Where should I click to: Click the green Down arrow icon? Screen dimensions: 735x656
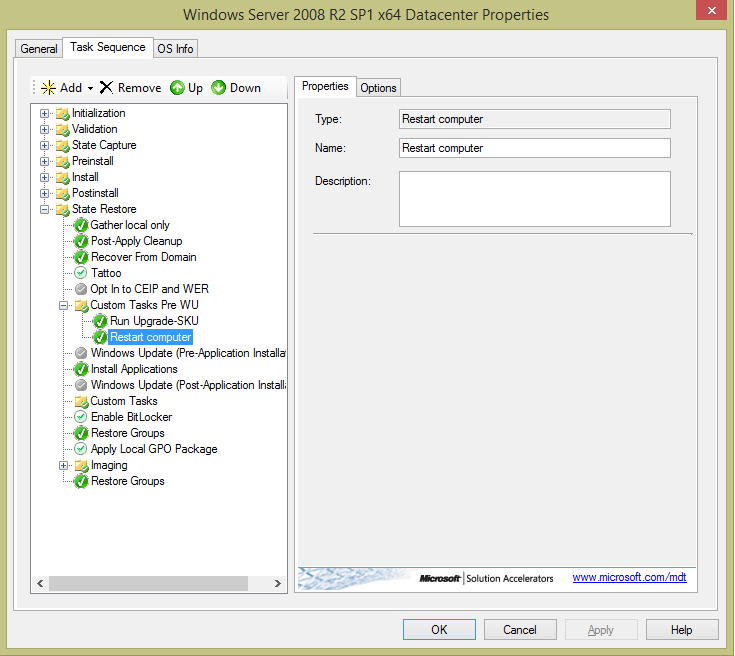[219, 88]
